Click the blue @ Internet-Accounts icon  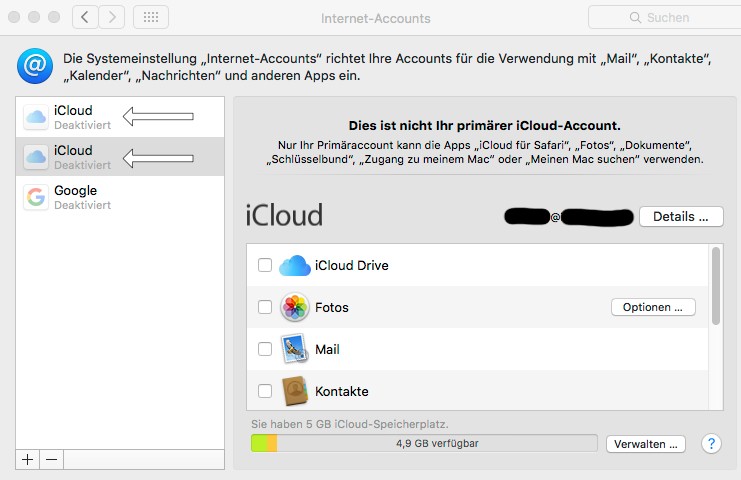pos(35,66)
